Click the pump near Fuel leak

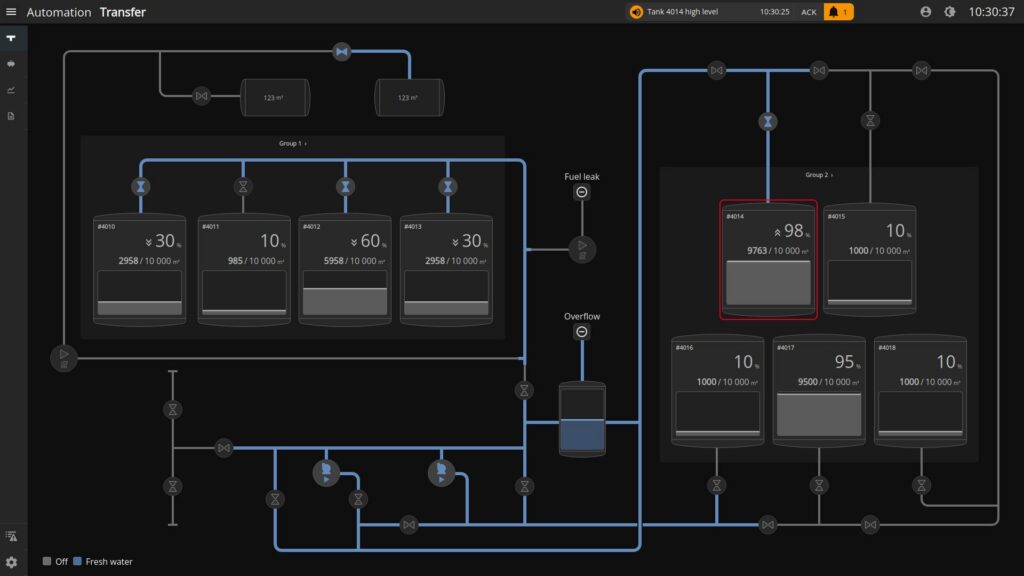pyautogui.click(x=582, y=249)
